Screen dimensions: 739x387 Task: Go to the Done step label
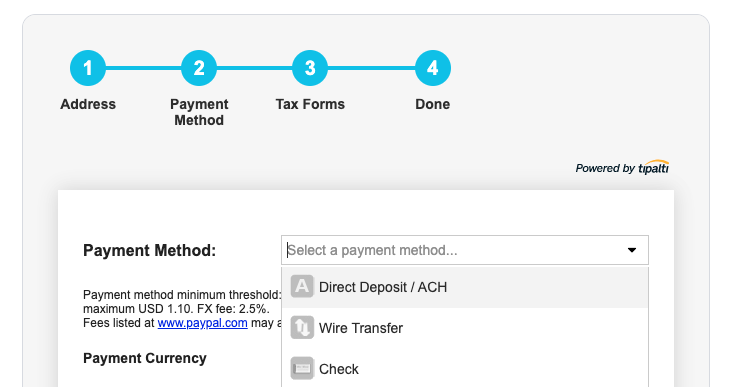pos(433,104)
